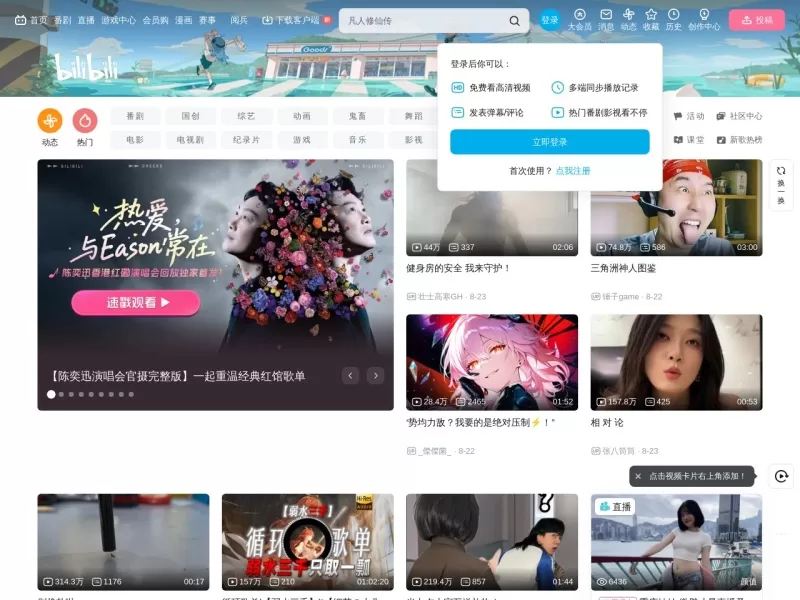800x600 pixels.
Task: Open the 番剧 menu item
Action: [62, 19]
